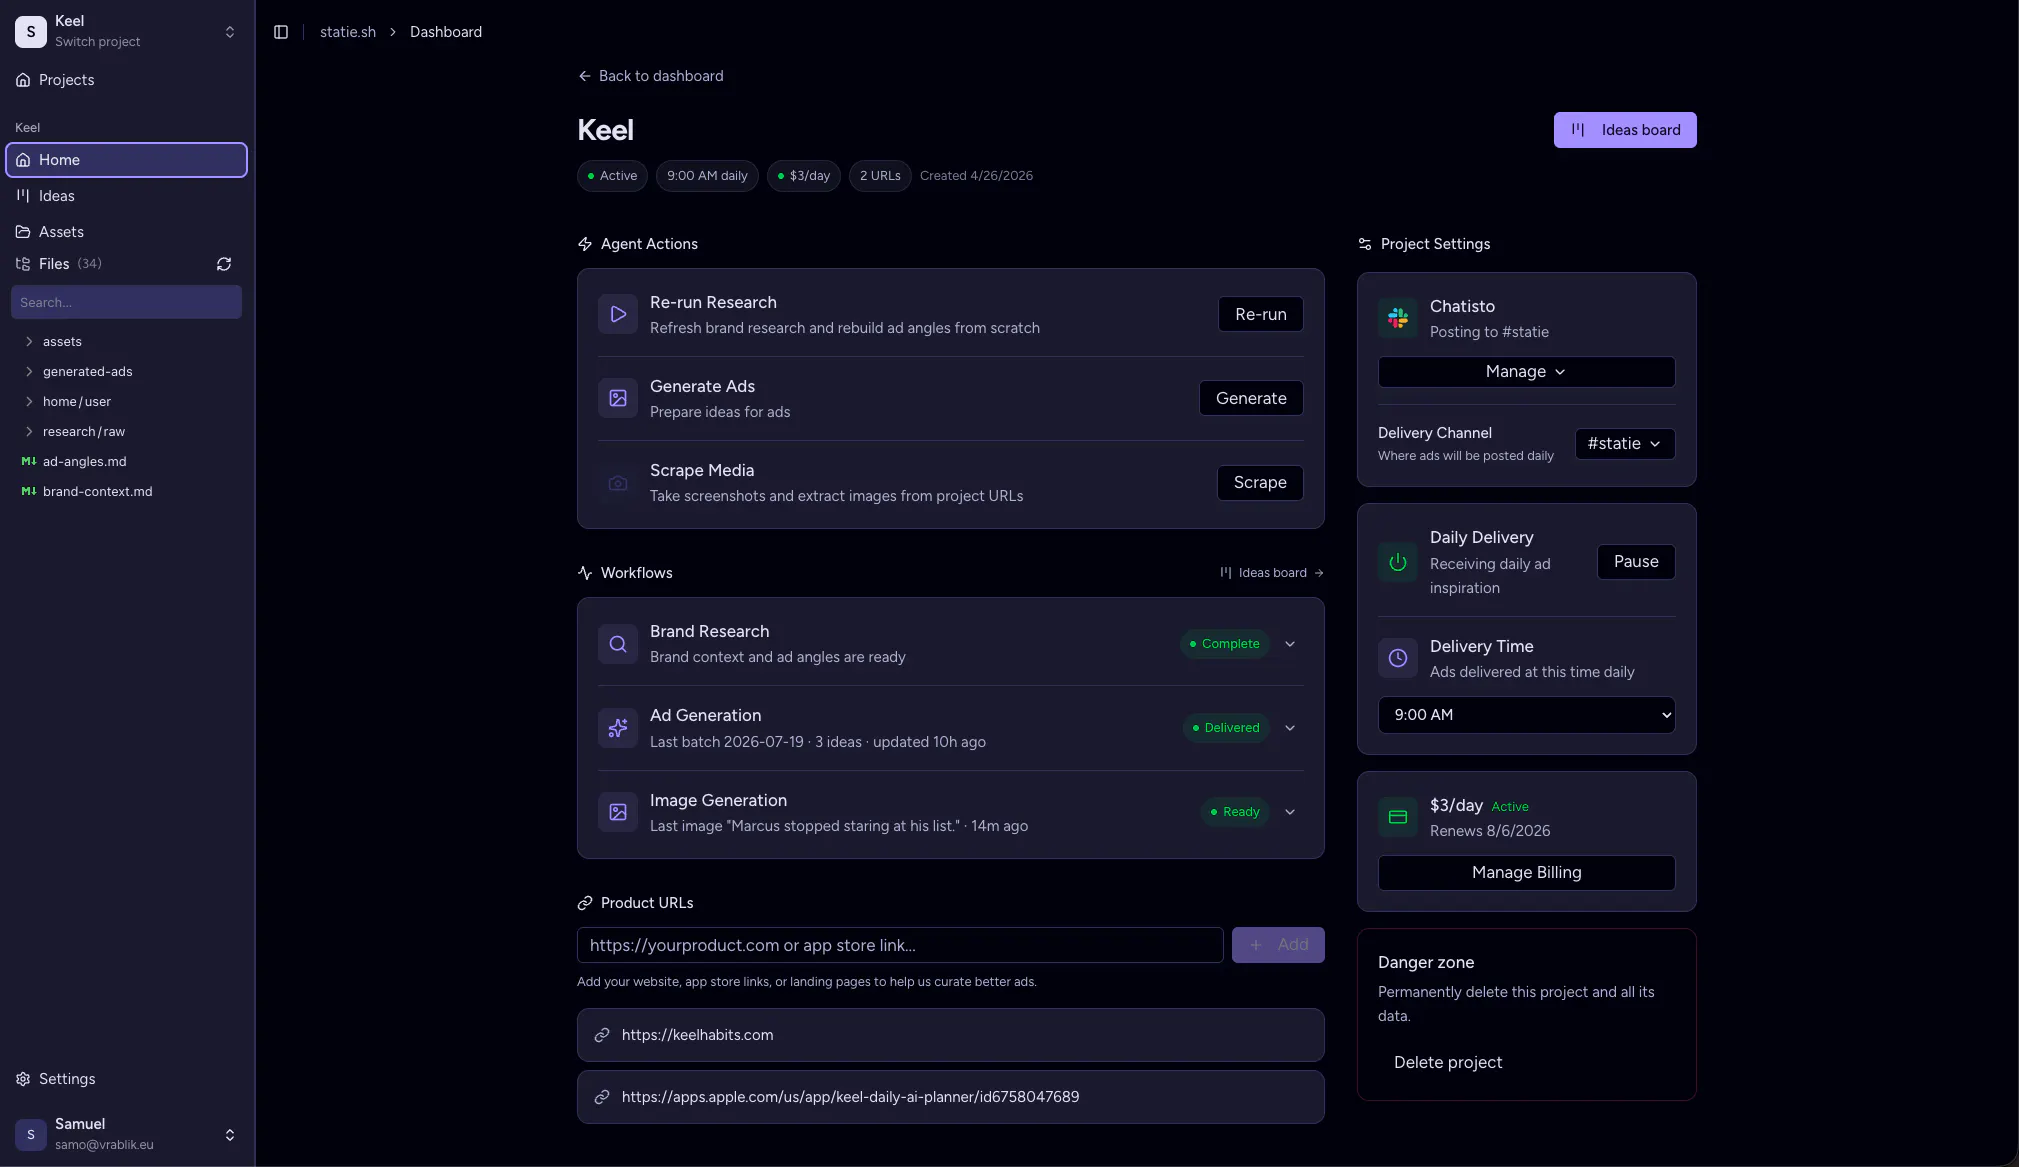
Task: Click the Scrape button
Action: [1260, 483]
